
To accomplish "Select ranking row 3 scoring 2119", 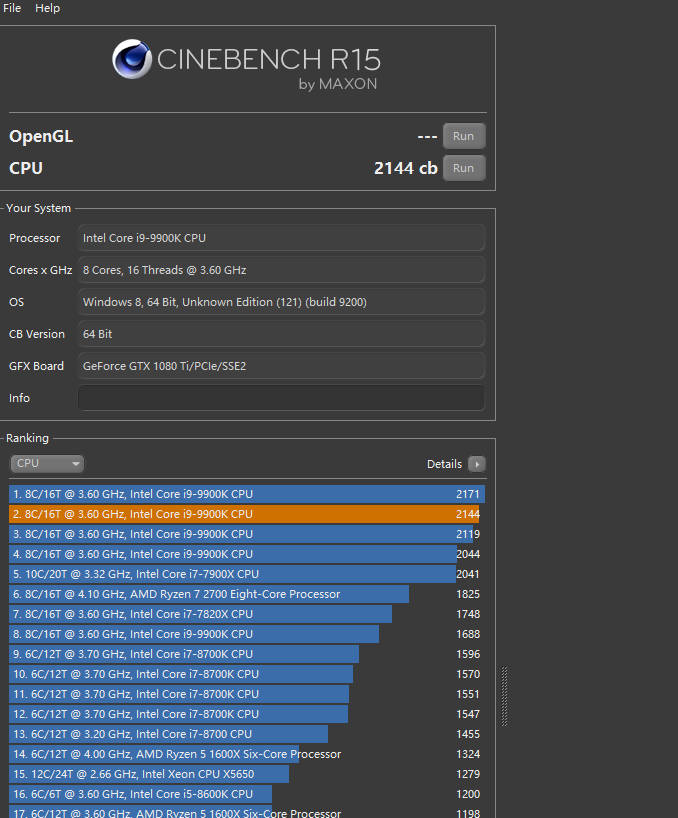I will [247, 534].
